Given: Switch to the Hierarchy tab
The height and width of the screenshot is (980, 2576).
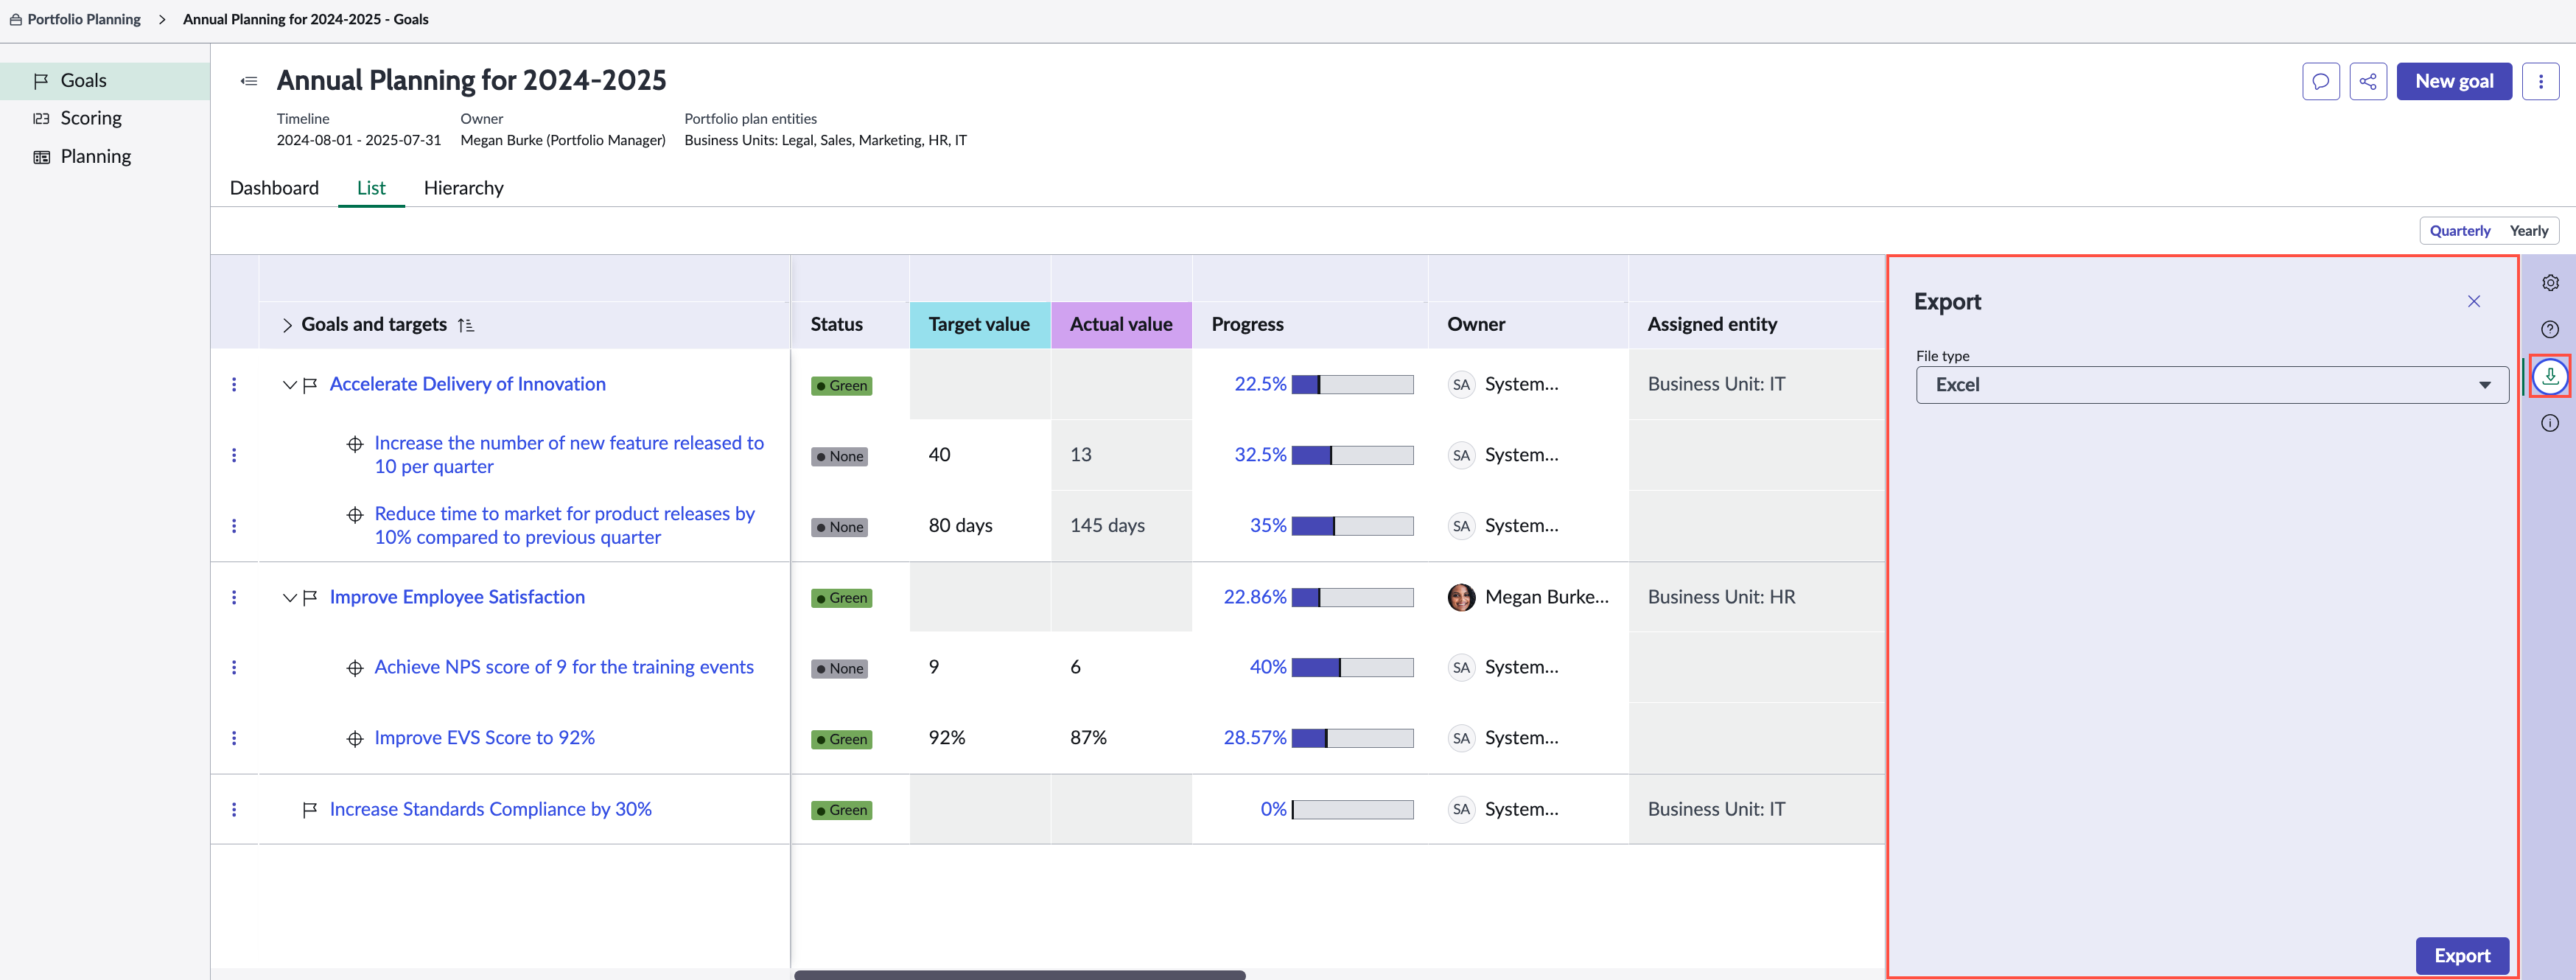Looking at the screenshot, I should 463,188.
